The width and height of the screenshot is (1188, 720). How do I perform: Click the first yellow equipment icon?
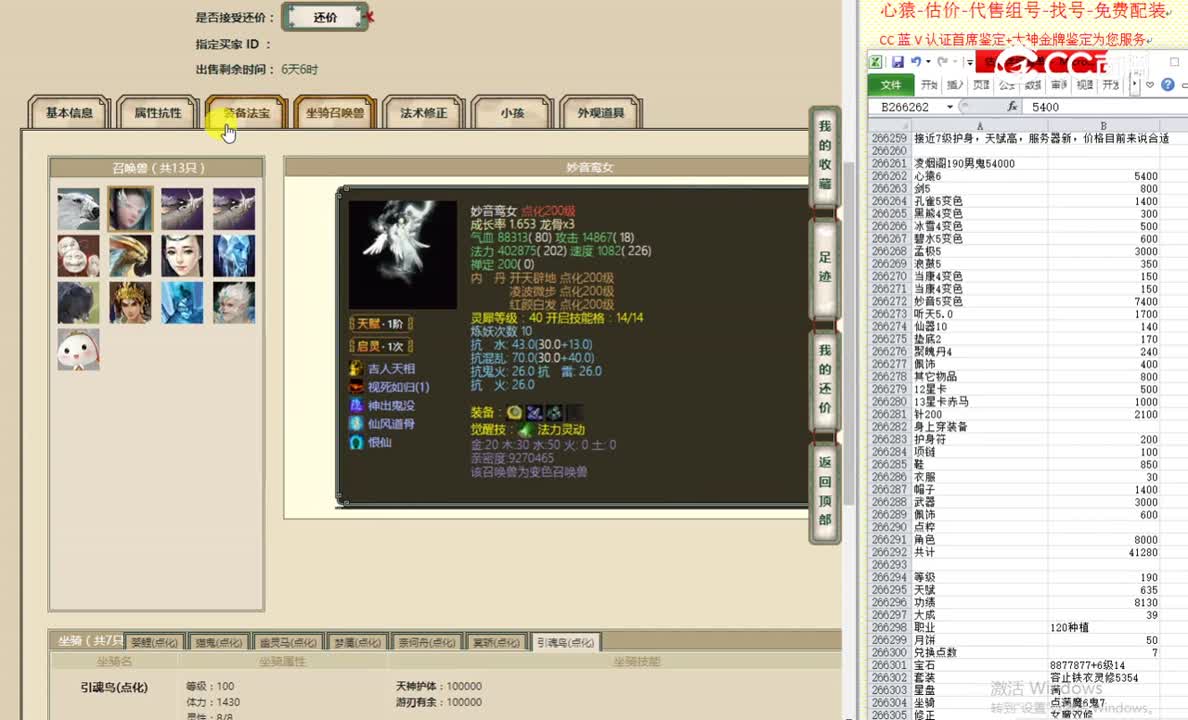point(514,412)
